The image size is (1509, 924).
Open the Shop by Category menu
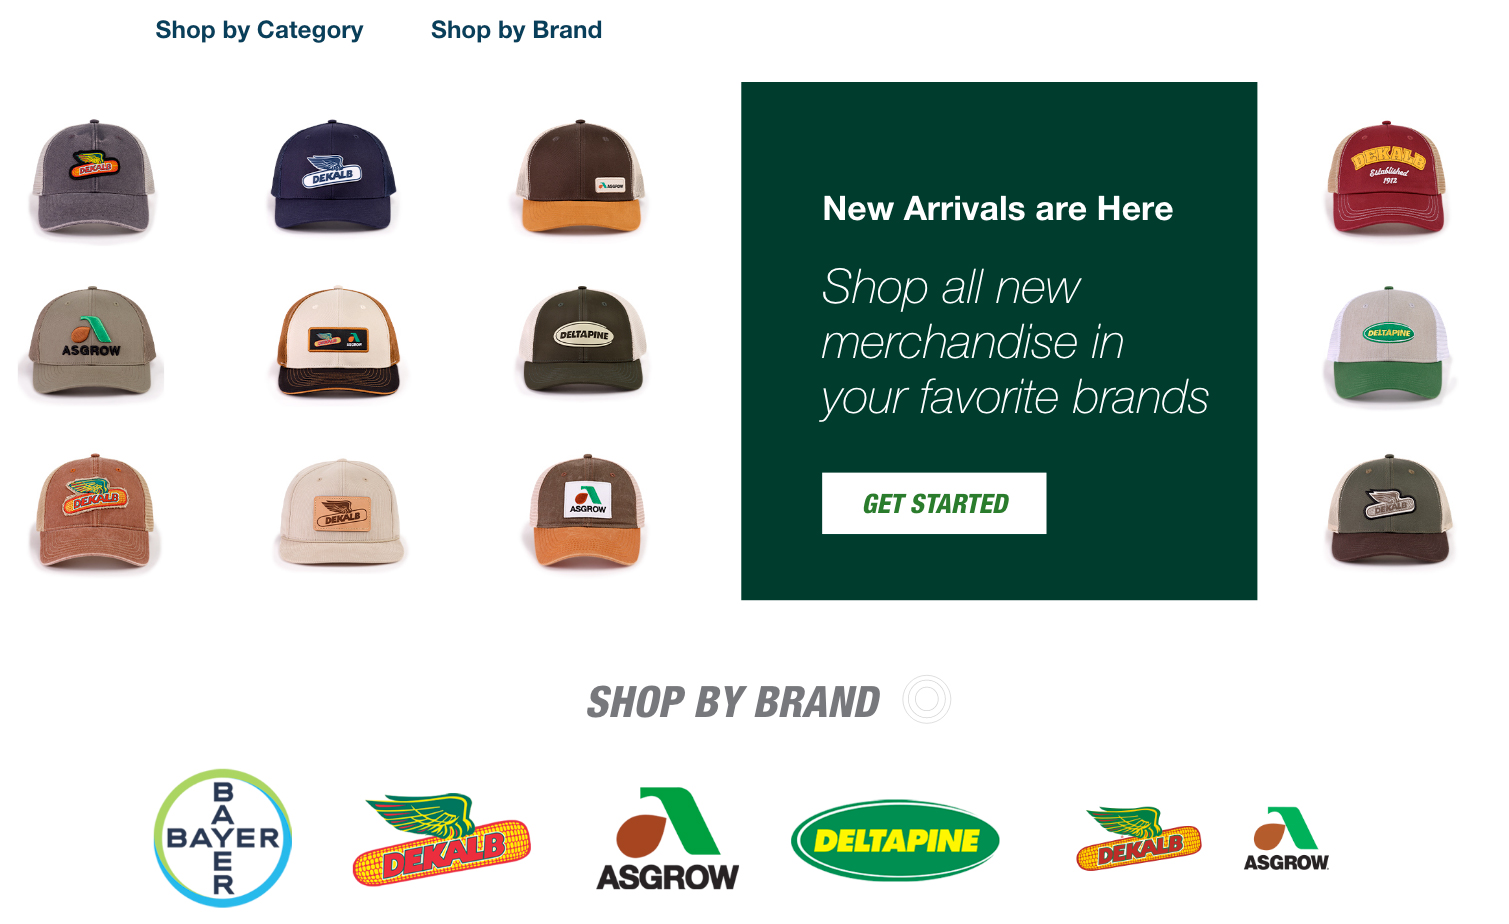point(259,30)
